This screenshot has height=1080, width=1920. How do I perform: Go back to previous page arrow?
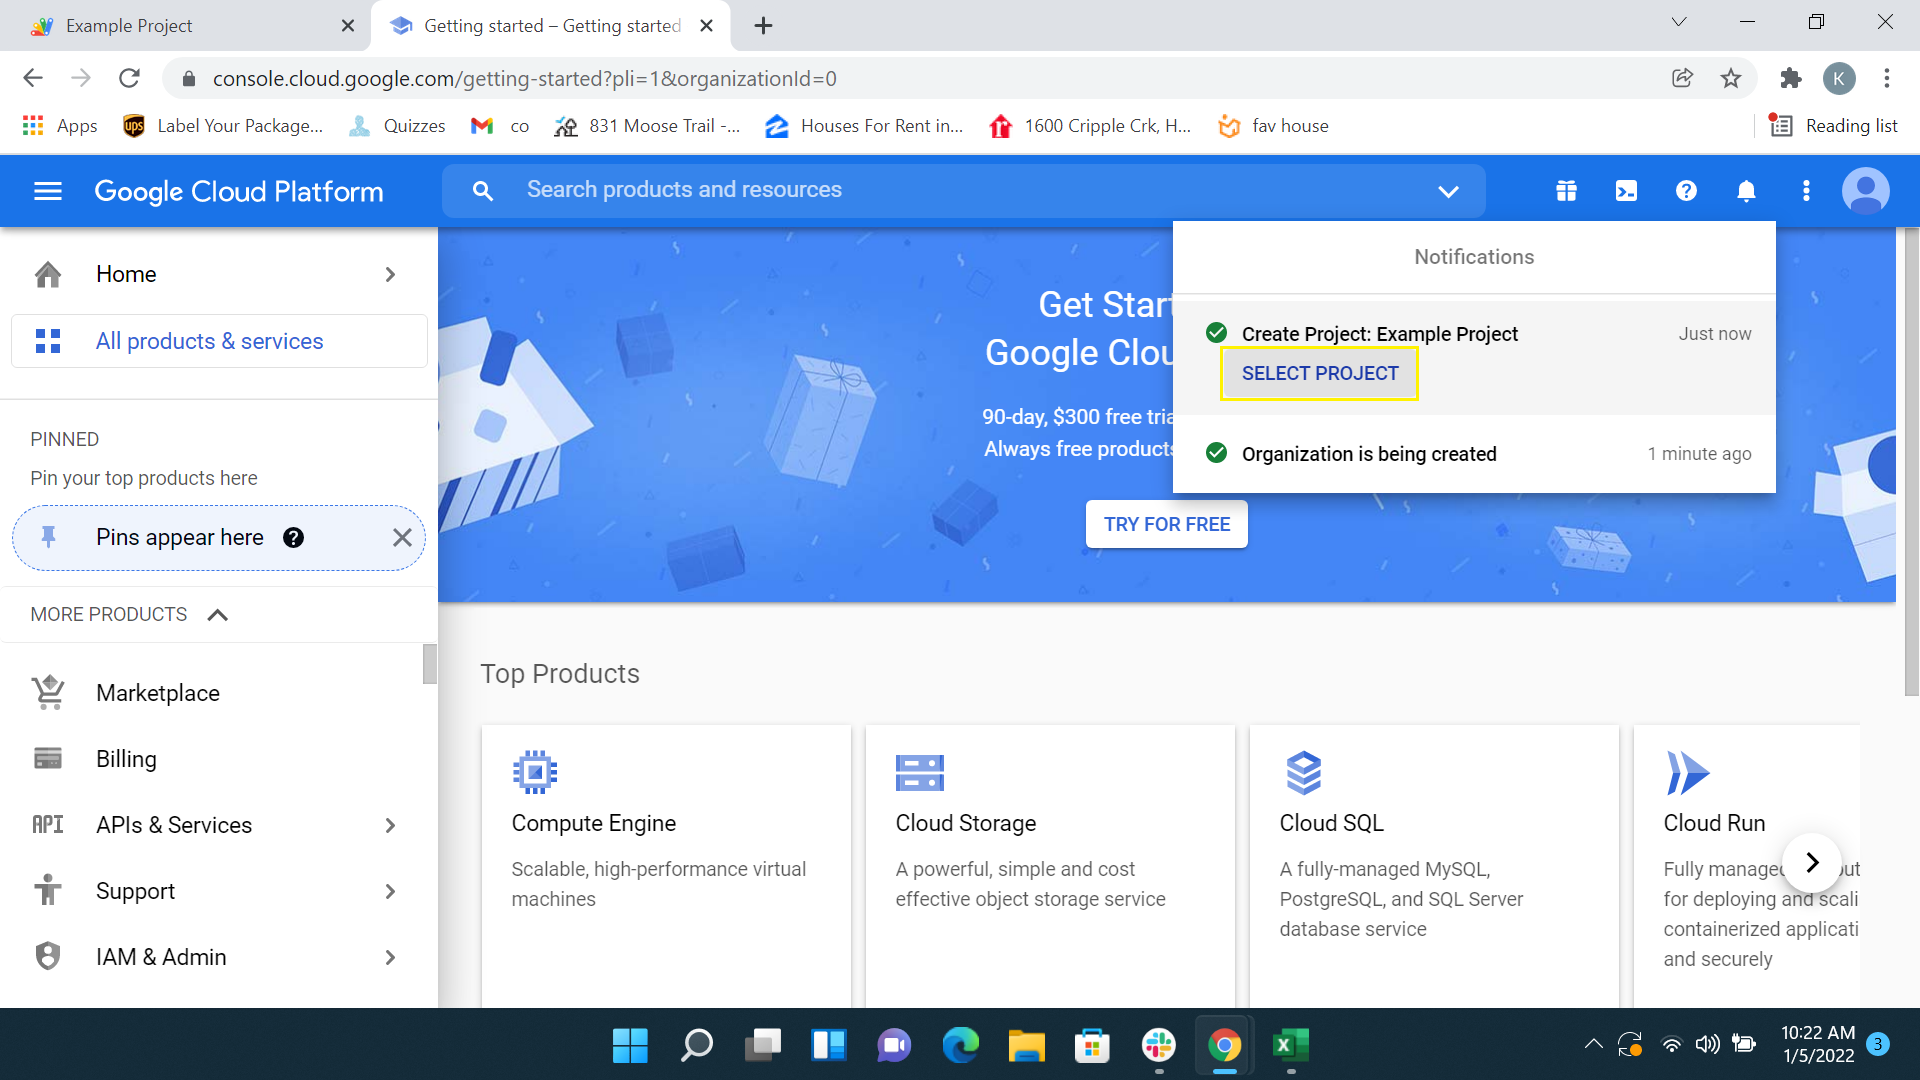click(x=33, y=78)
